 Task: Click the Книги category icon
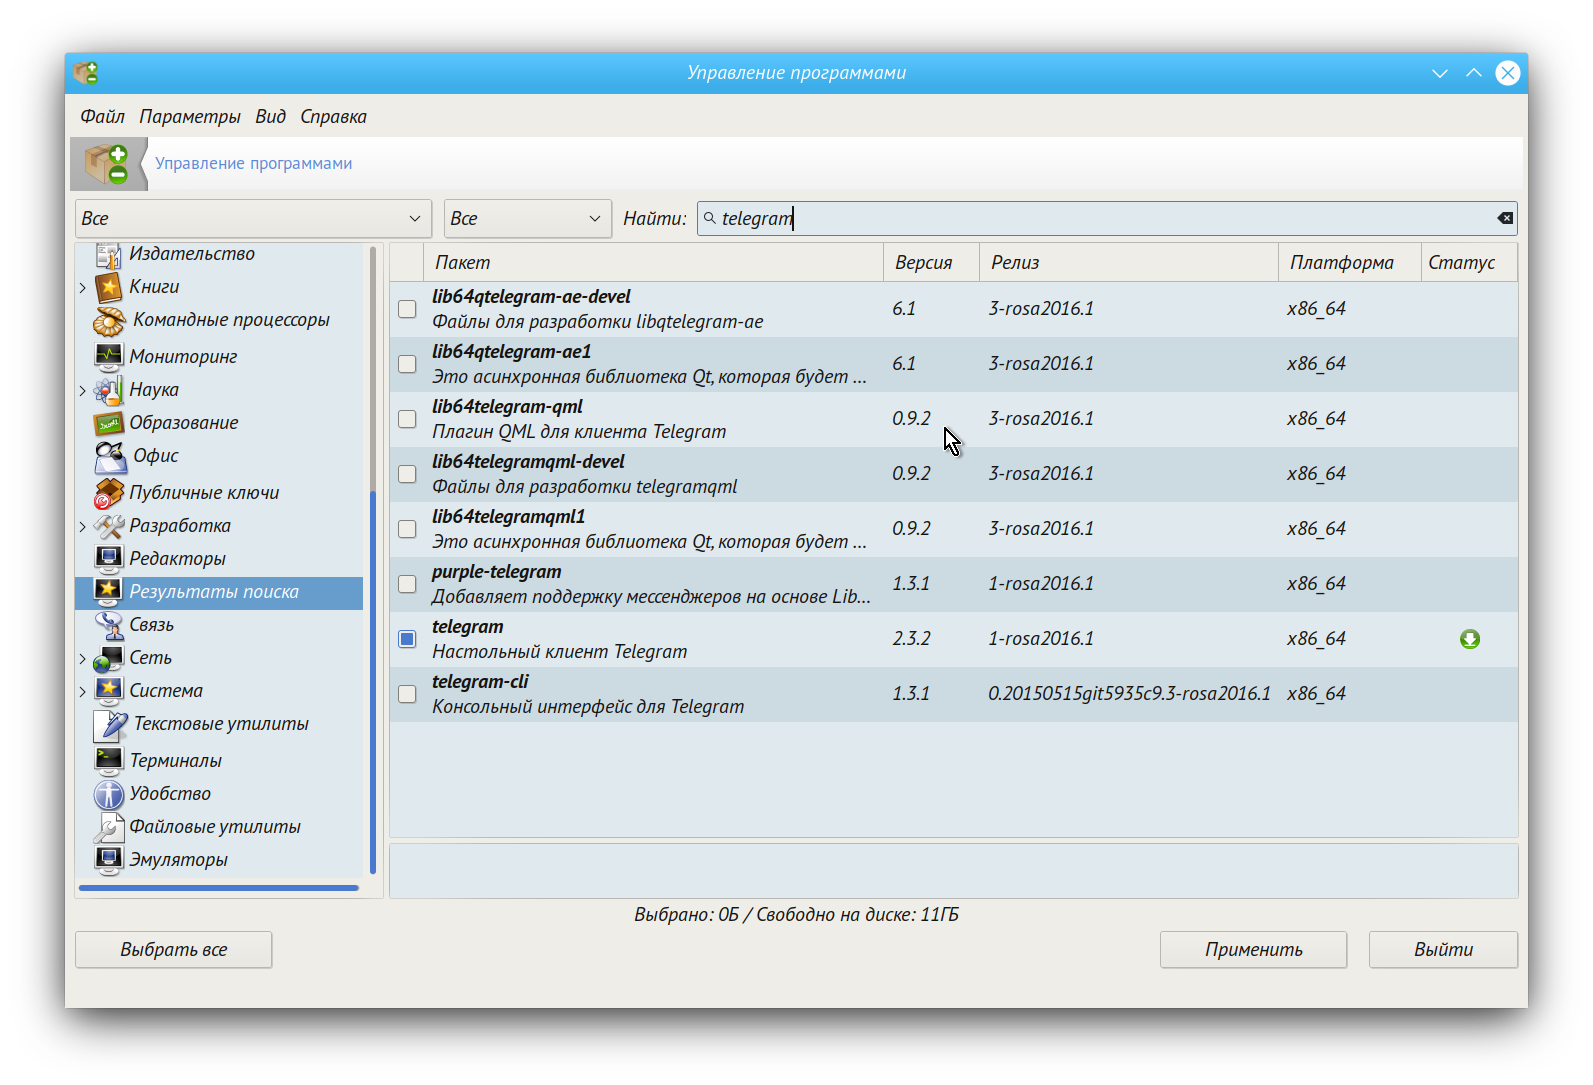[108, 287]
